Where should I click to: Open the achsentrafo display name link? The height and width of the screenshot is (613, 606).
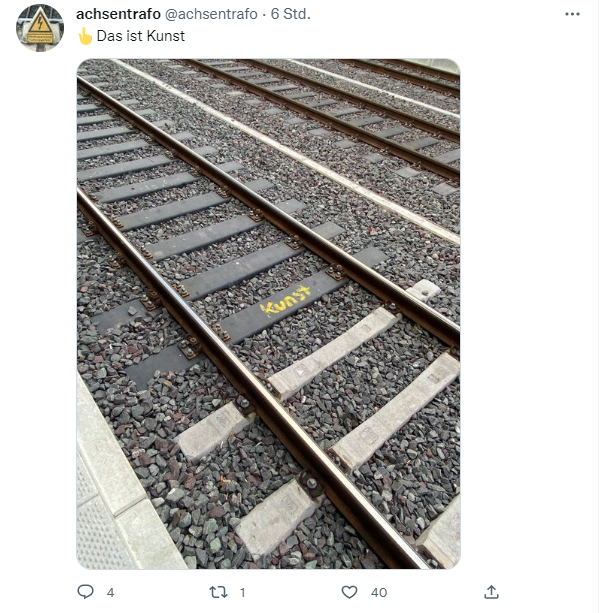click(x=118, y=14)
